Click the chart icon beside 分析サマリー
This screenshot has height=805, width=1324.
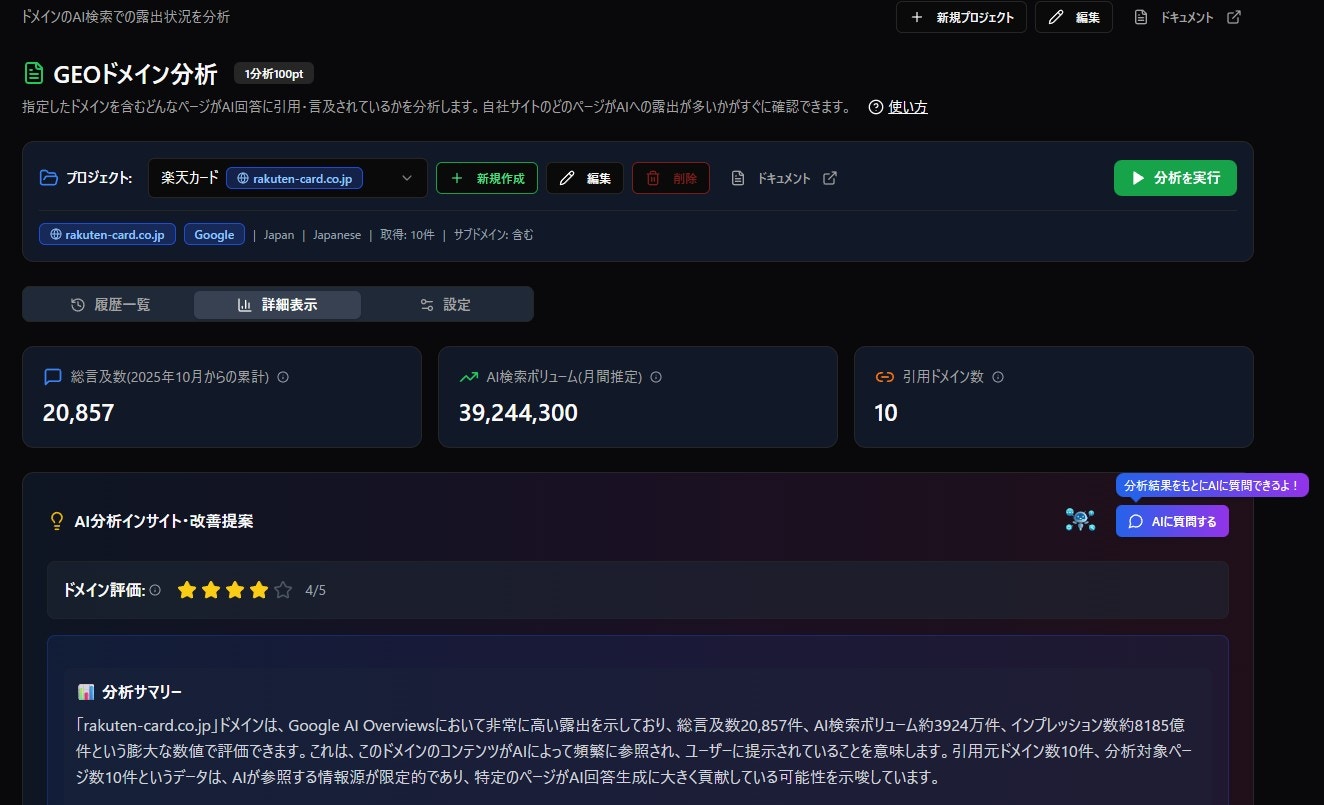[x=86, y=692]
